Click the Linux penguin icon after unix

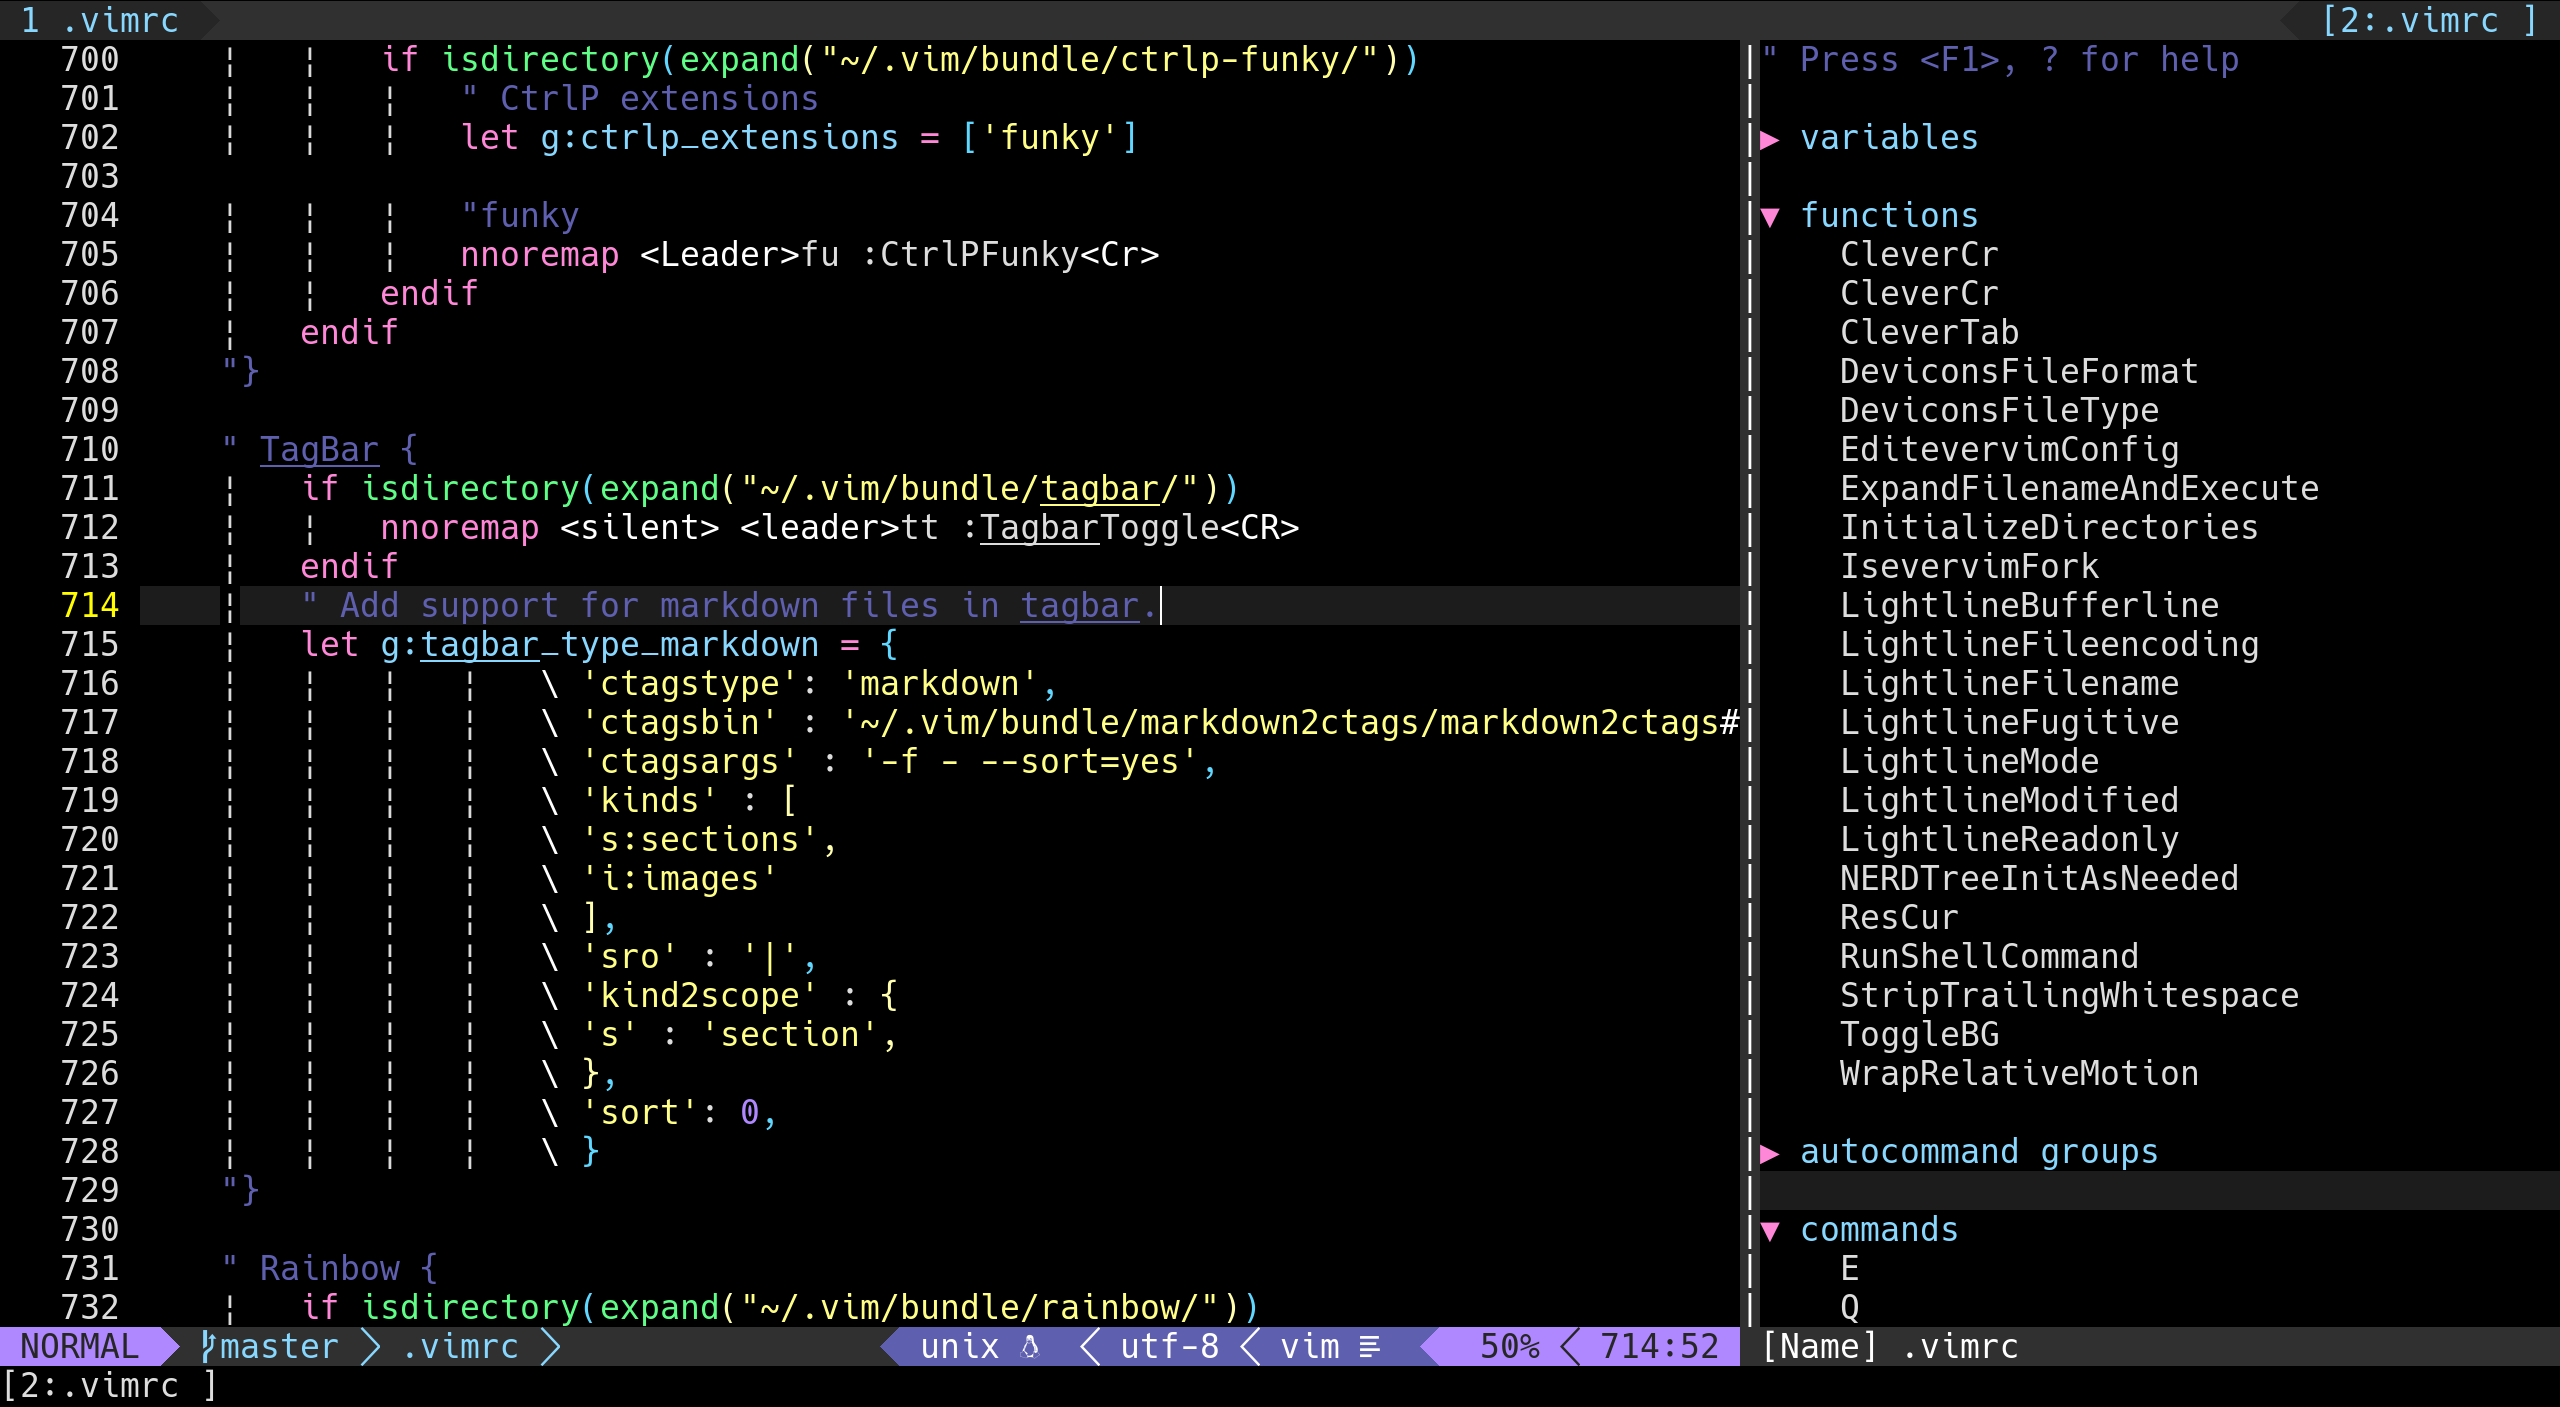tap(1030, 1346)
